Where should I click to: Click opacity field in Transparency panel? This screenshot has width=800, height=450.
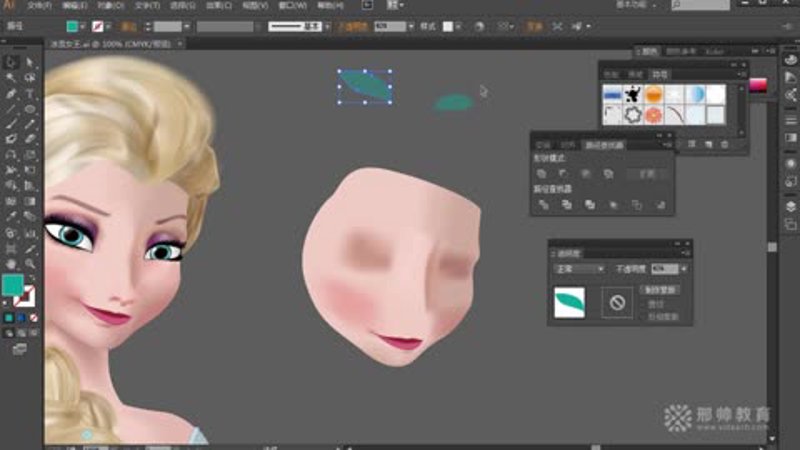click(x=665, y=269)
